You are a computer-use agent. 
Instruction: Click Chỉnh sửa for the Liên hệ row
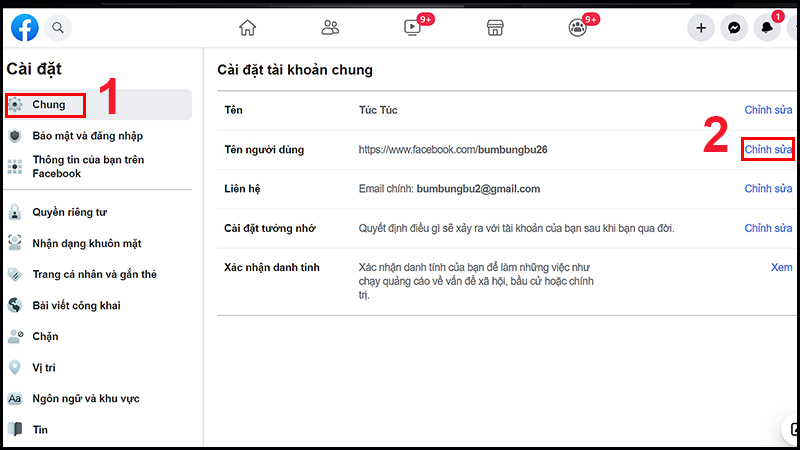coord(768,189)
